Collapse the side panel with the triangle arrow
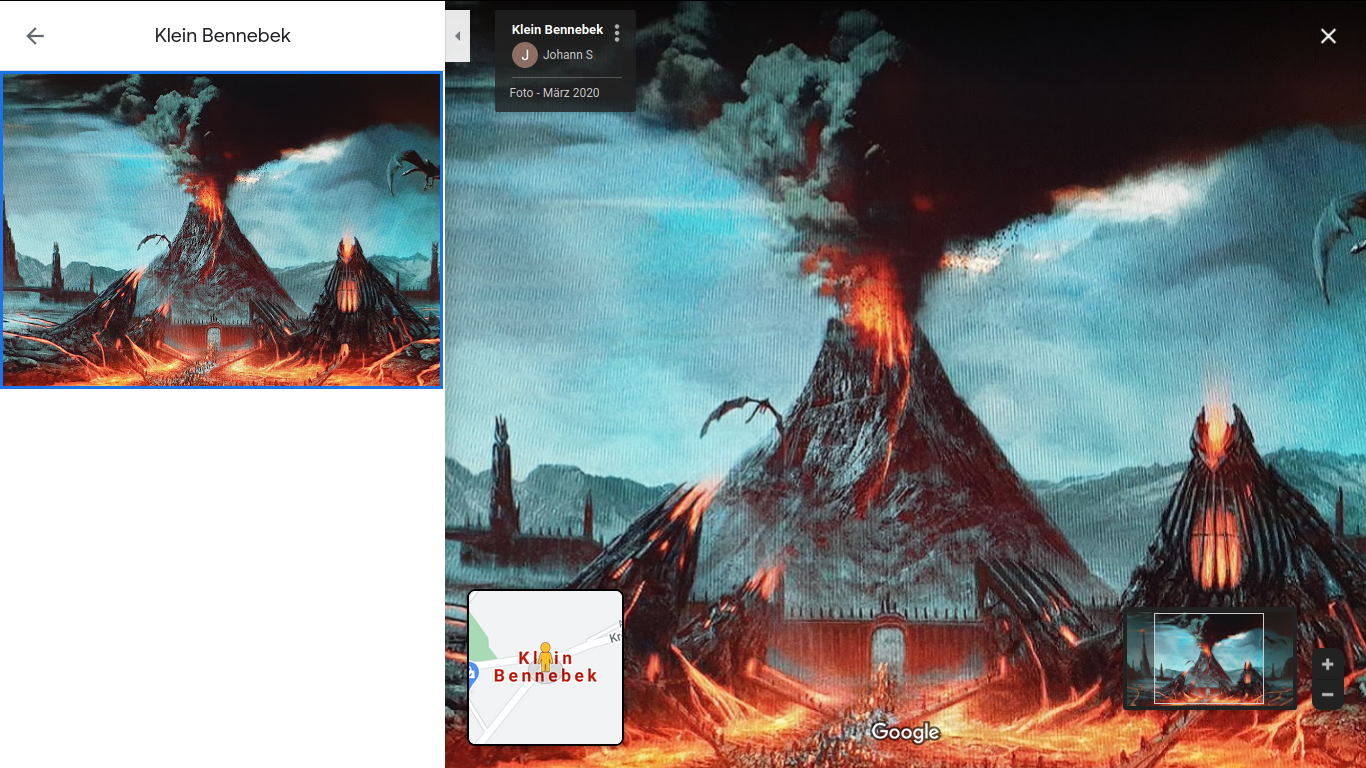Screen dimensions: 1366x768 [457, 36]
